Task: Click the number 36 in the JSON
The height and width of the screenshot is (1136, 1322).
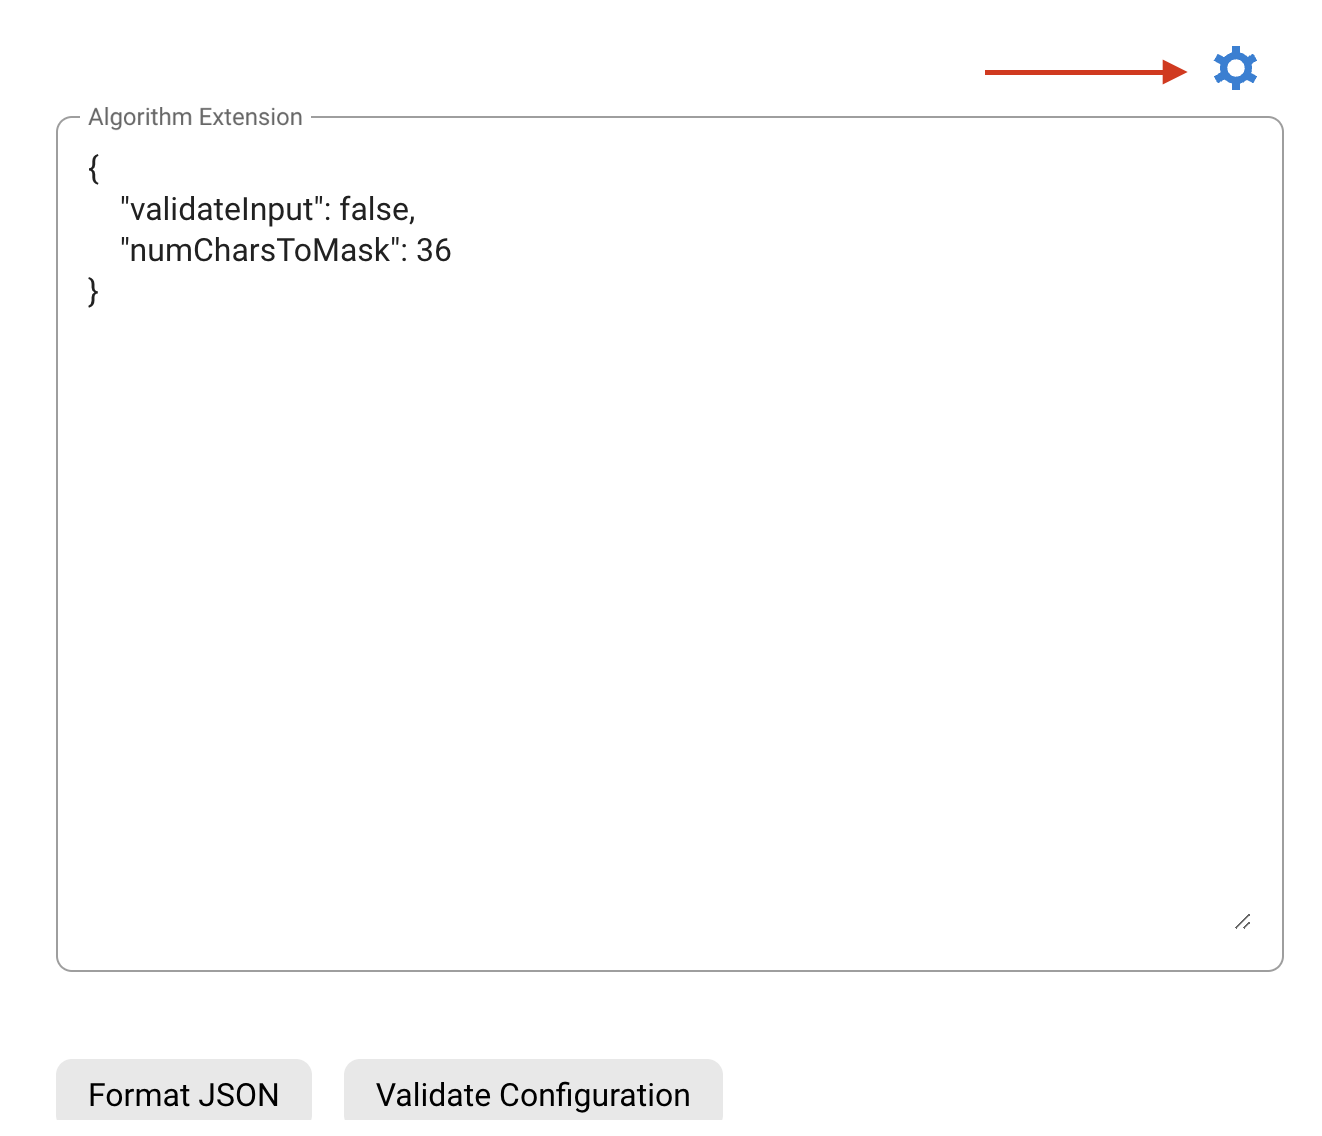Action: [434, 250]
